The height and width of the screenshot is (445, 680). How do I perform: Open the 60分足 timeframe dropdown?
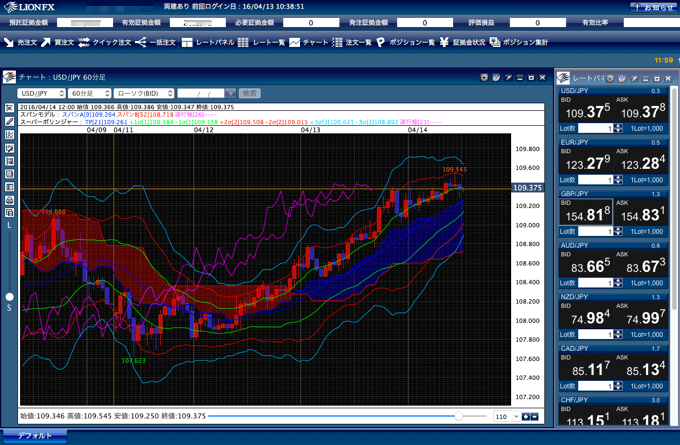pyautogui.click(x=89, y=93)
